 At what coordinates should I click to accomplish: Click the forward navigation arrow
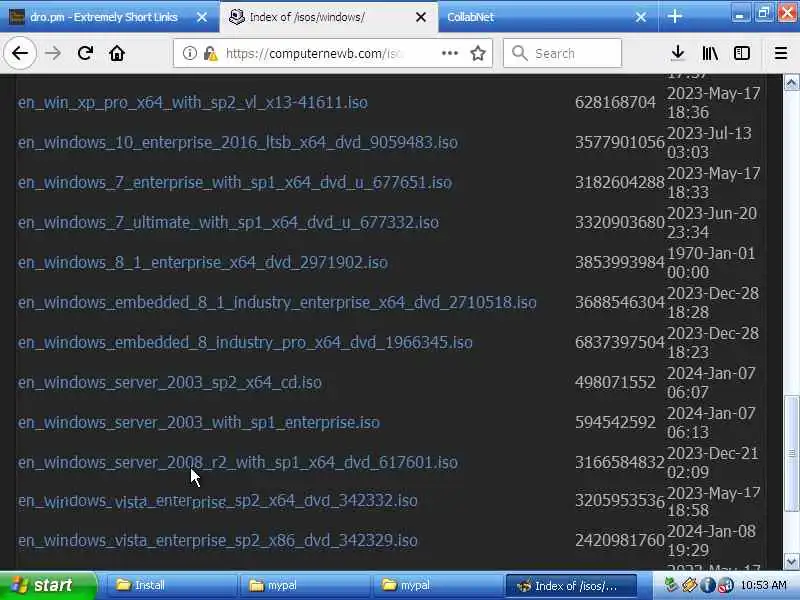(x=53, y=53)
